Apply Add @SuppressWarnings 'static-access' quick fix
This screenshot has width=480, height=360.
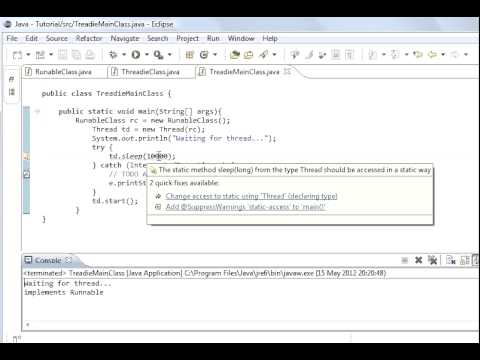point(245,207)
